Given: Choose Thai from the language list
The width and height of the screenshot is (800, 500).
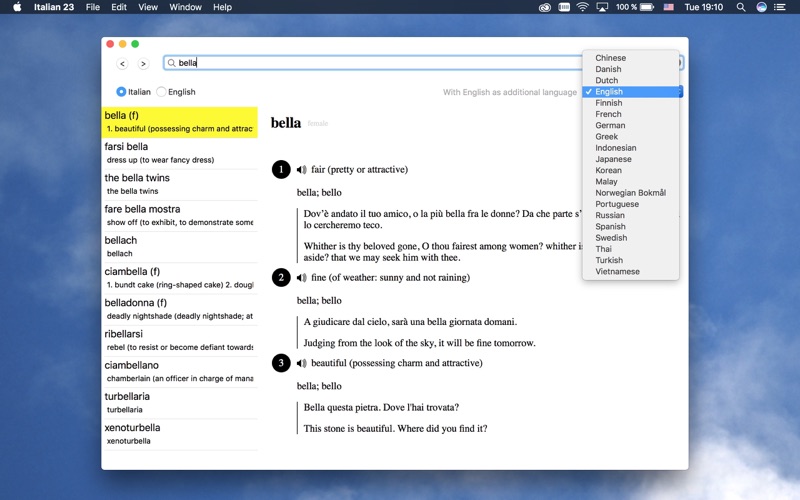Looking at the screenshot, I should click(631, 248).
